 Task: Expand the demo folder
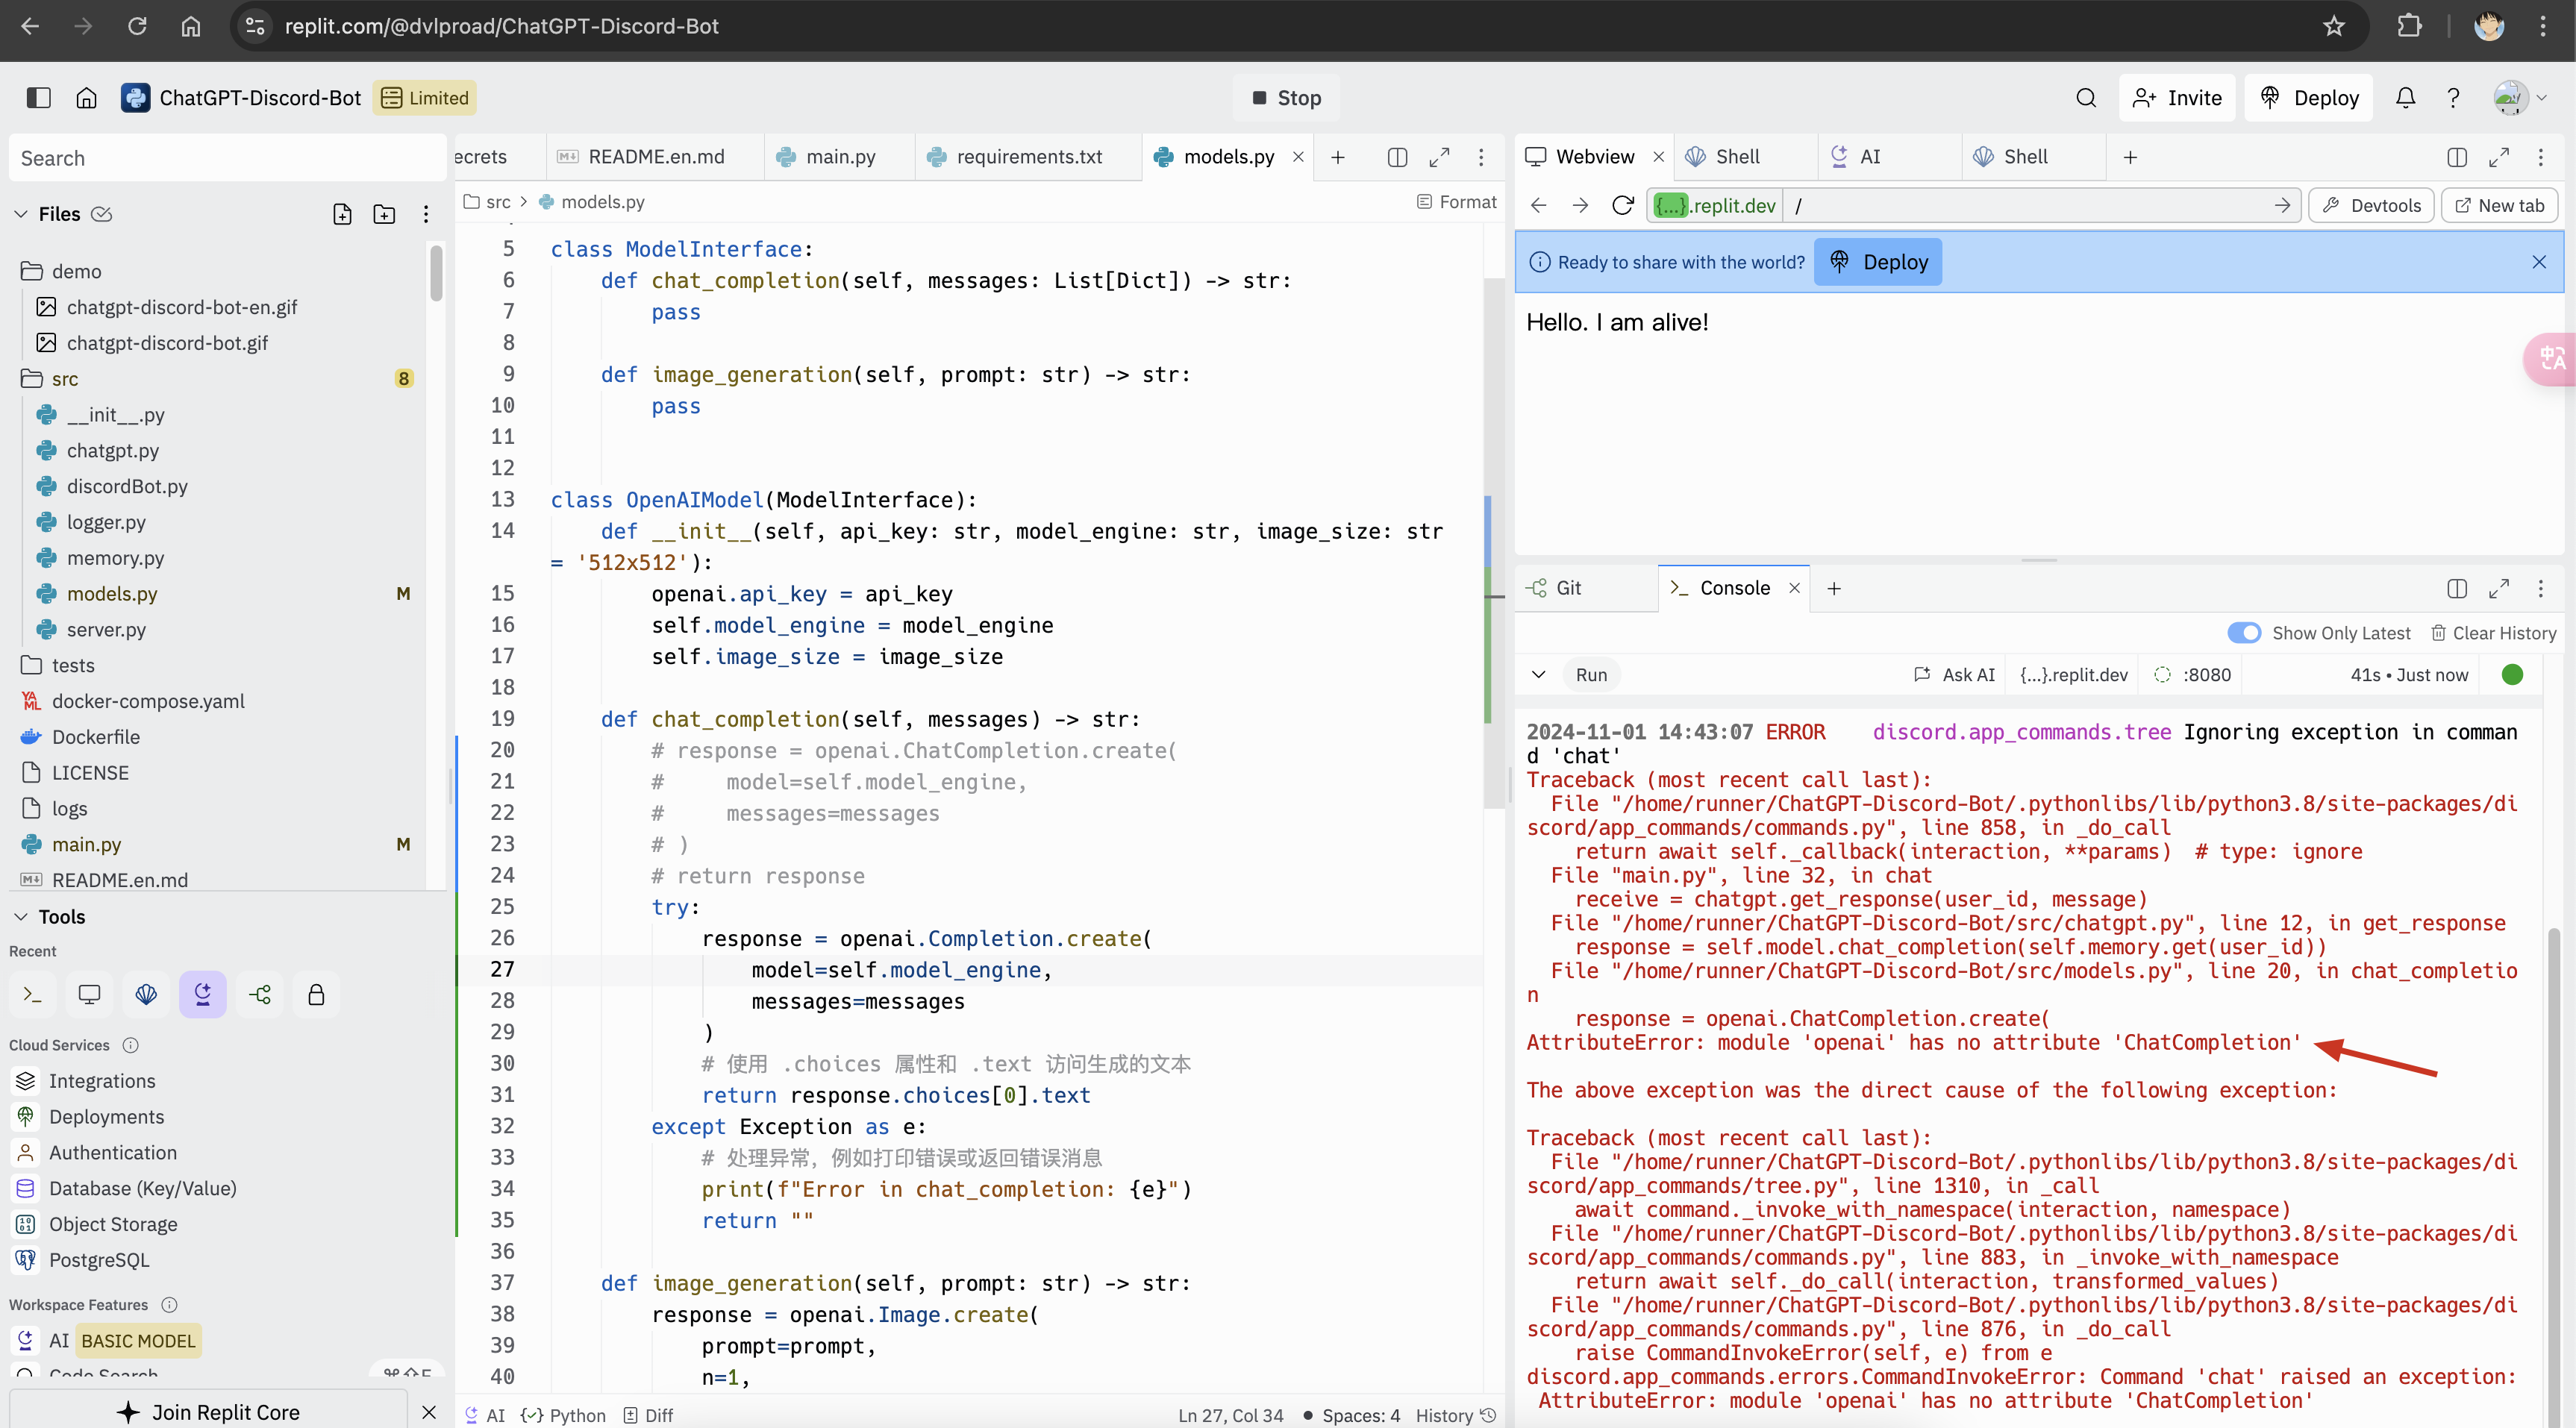tap(61, 271)
